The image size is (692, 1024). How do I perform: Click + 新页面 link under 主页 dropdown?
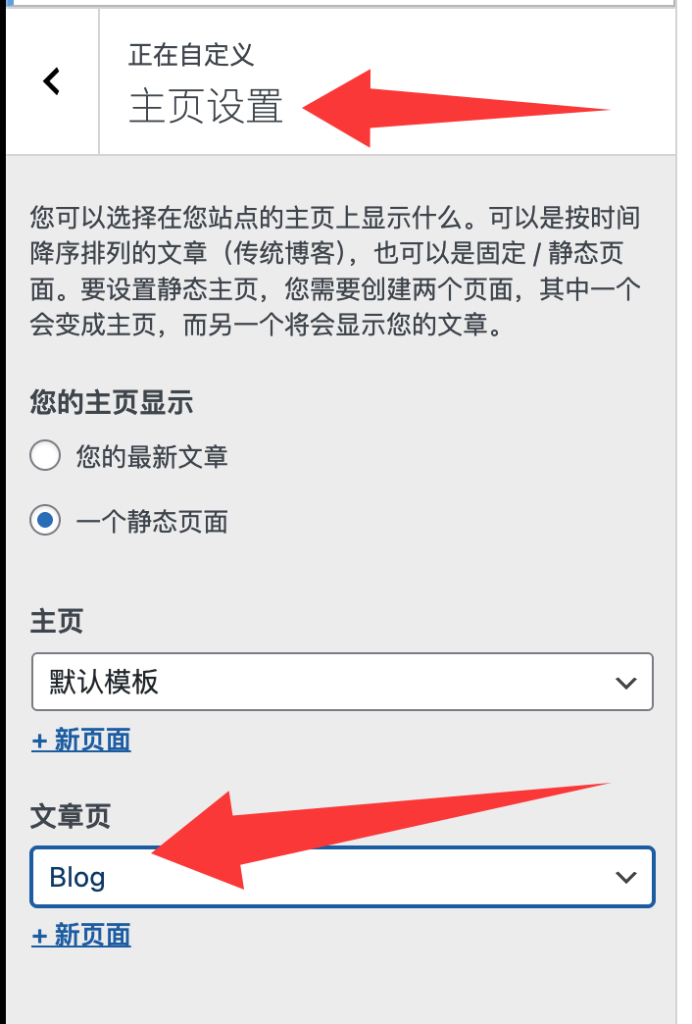(x=81, y=741)
